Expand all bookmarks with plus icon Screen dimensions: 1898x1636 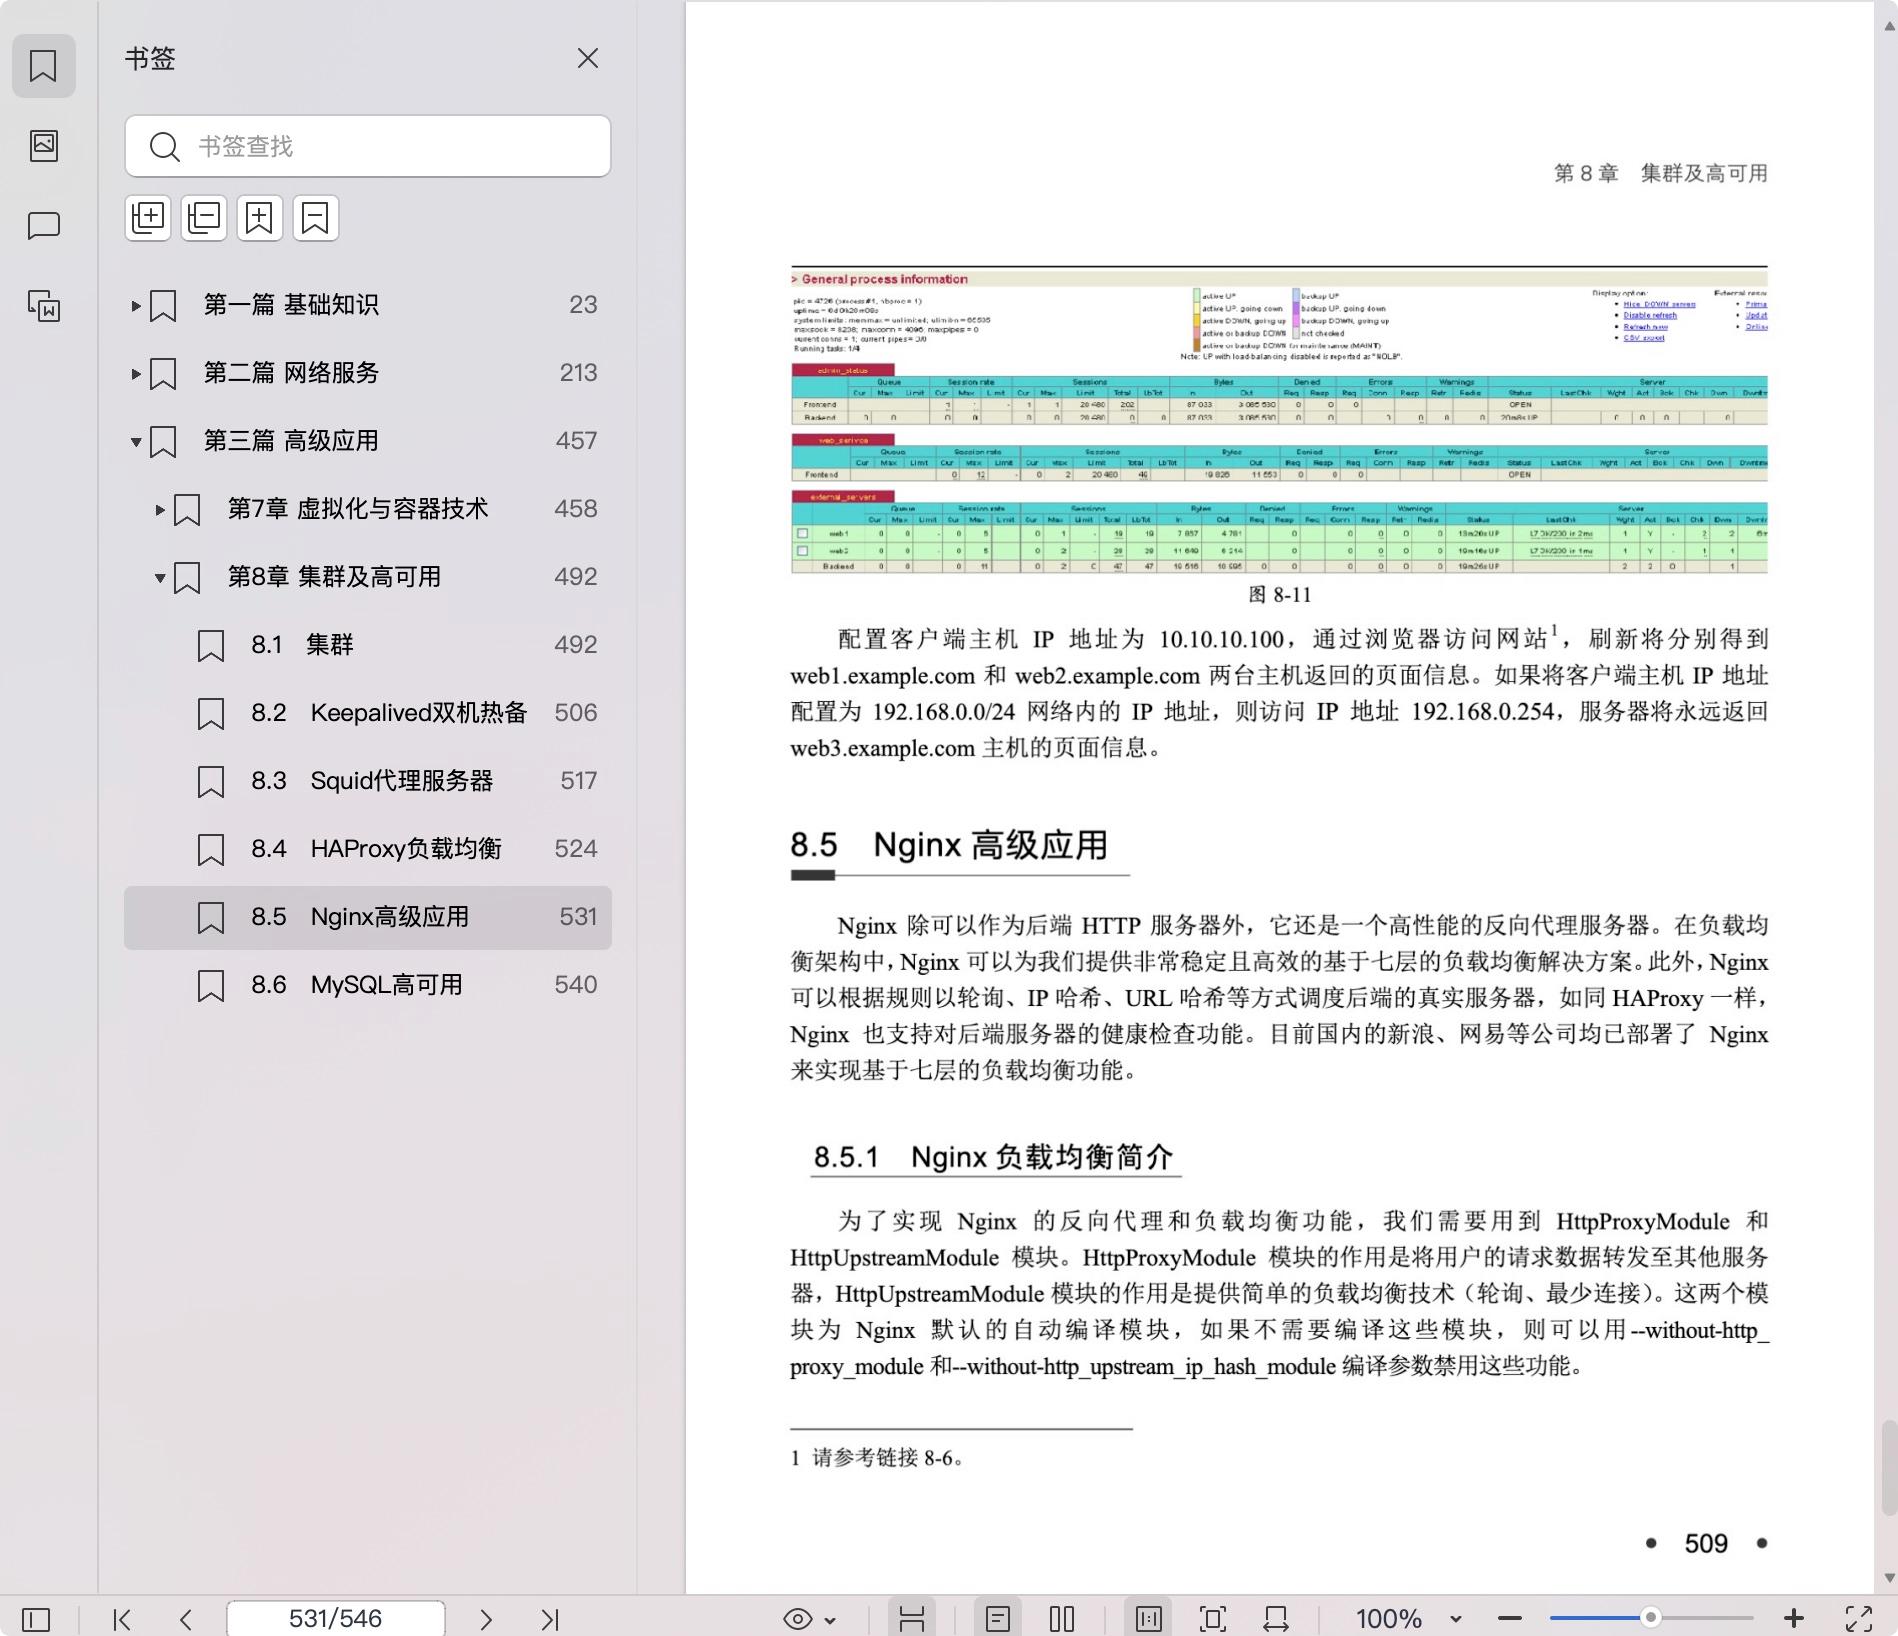pos(148,217)
